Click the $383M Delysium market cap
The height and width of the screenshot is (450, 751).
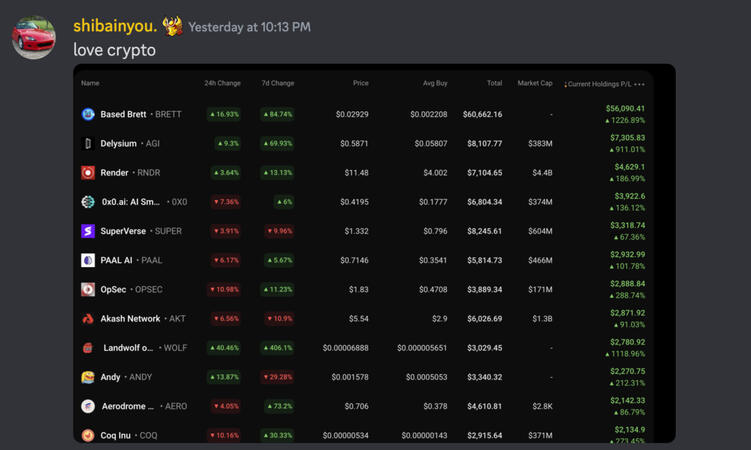click(x=540, y=143)
